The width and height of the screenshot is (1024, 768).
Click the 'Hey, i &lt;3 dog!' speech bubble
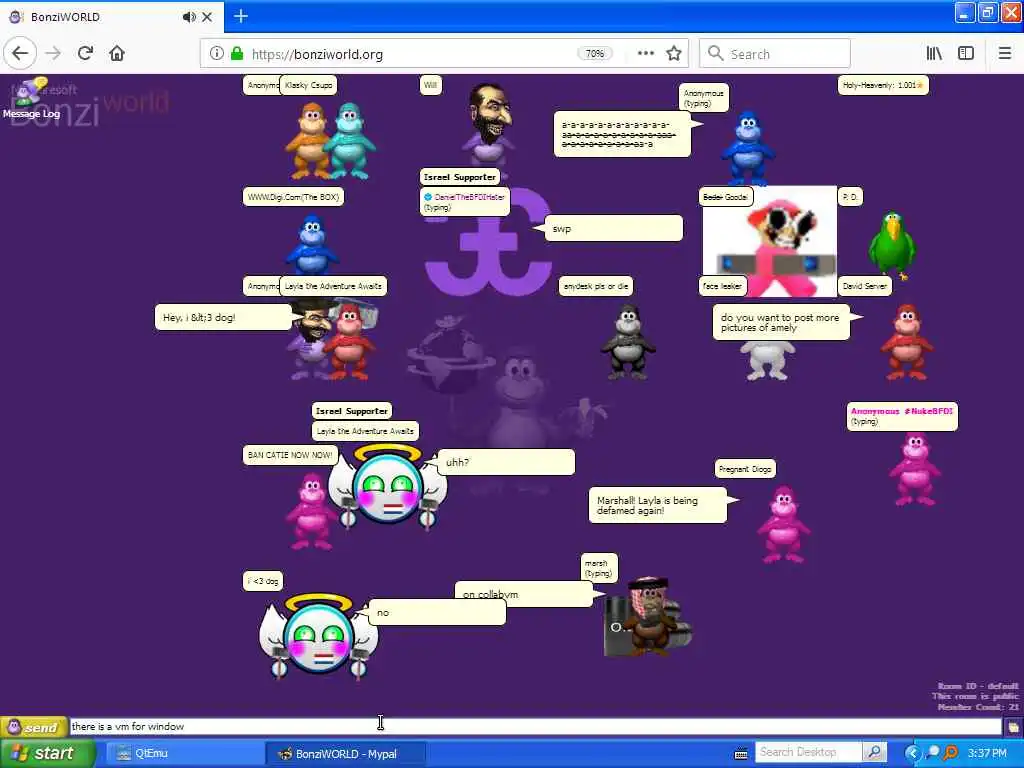224,317
